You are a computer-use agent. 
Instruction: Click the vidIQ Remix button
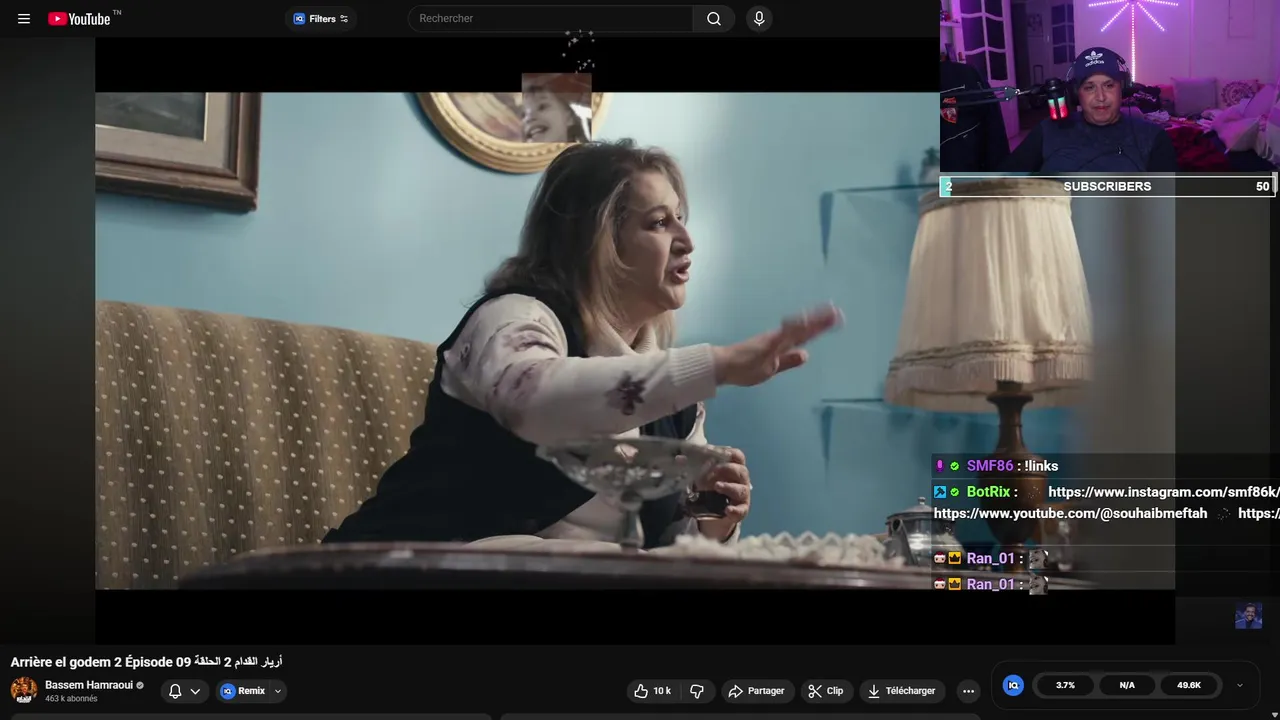tap(244, 690)
